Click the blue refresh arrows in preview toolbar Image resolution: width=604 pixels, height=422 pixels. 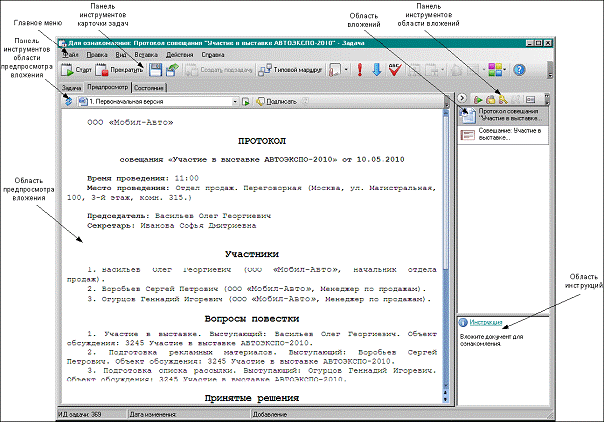(69, 101)
